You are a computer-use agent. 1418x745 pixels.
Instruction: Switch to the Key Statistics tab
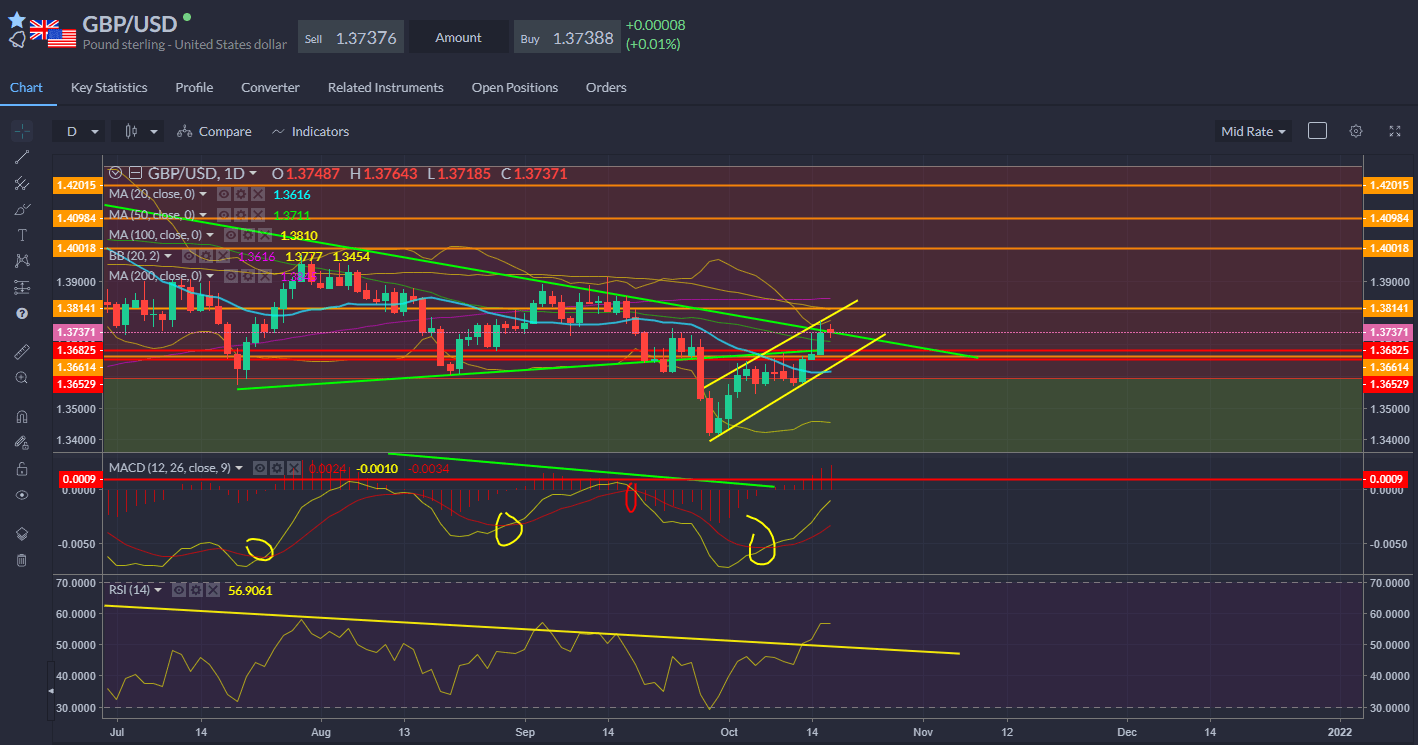[108, 87]
